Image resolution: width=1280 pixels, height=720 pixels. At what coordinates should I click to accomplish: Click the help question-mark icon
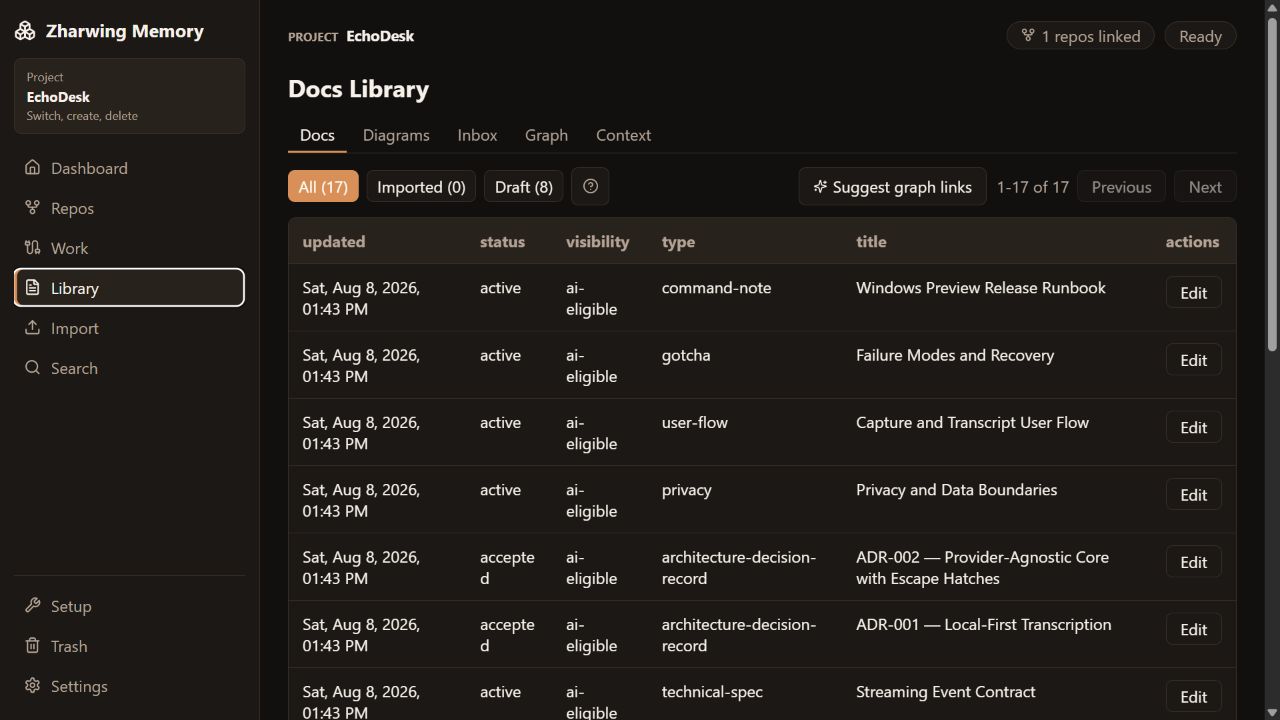(x=590, y=186)
